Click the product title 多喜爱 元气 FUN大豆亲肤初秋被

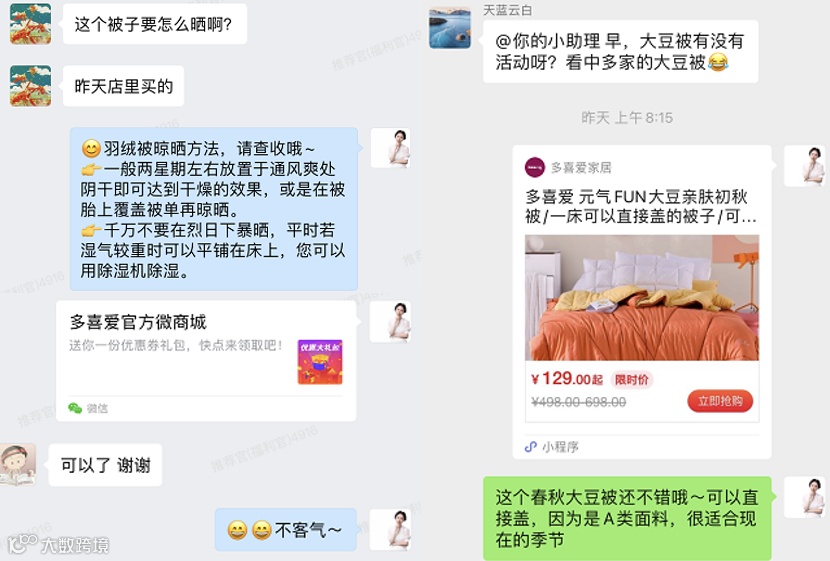[x=640, y=206]
